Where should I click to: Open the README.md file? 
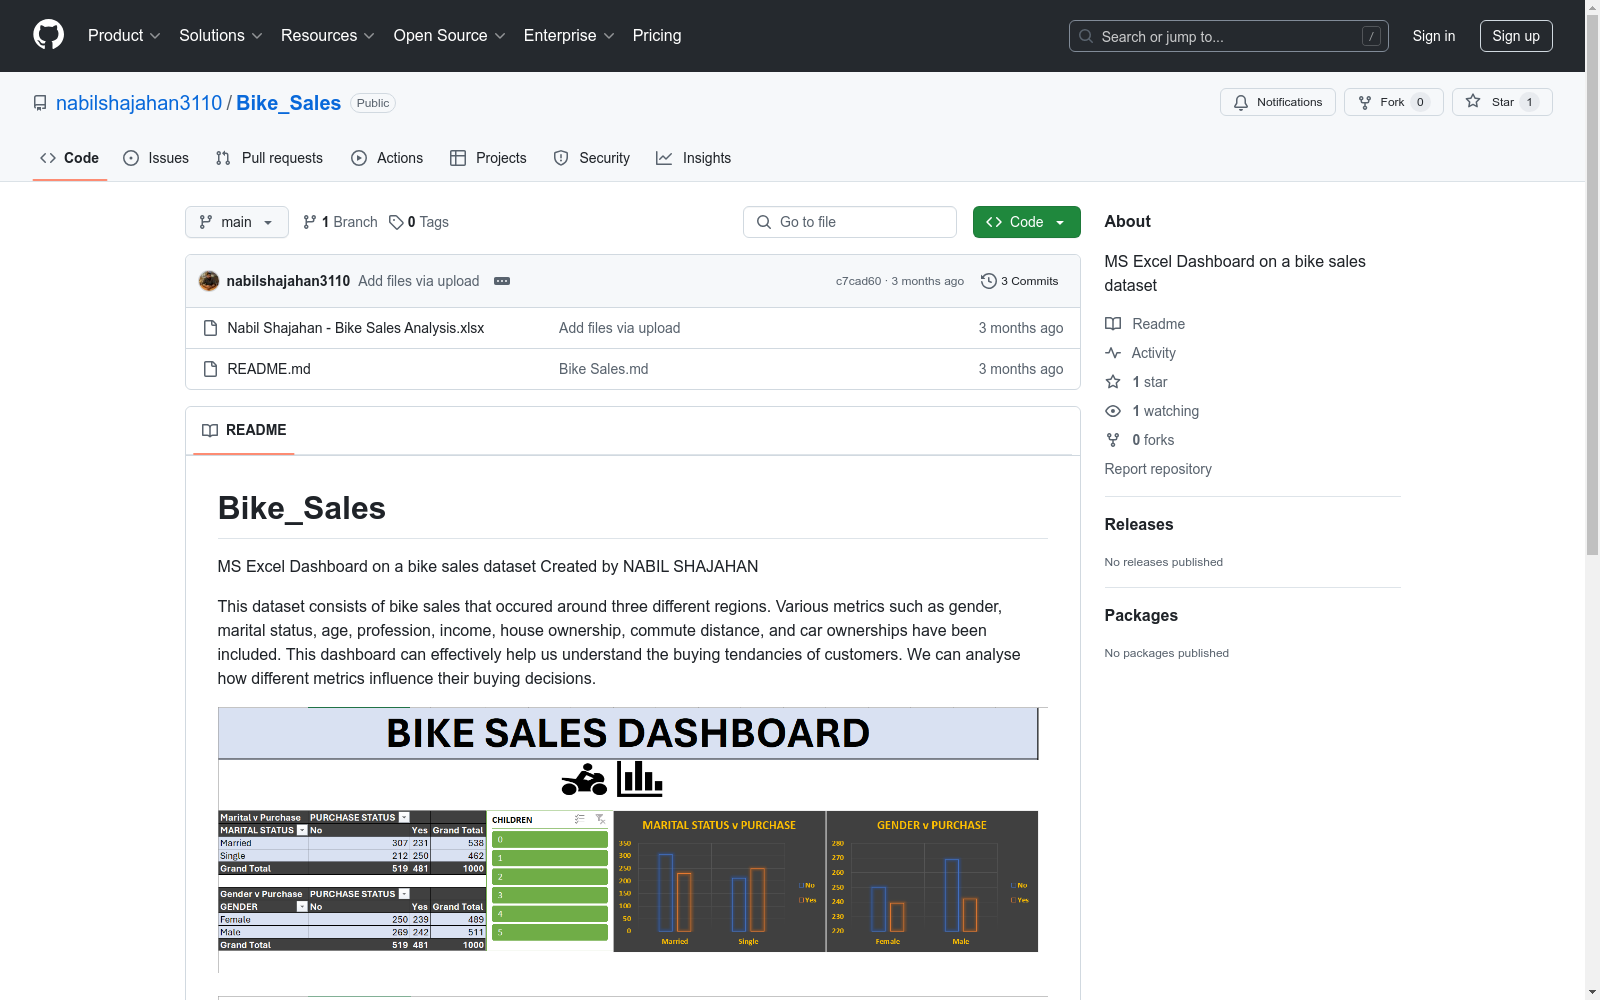coord(269,369)
